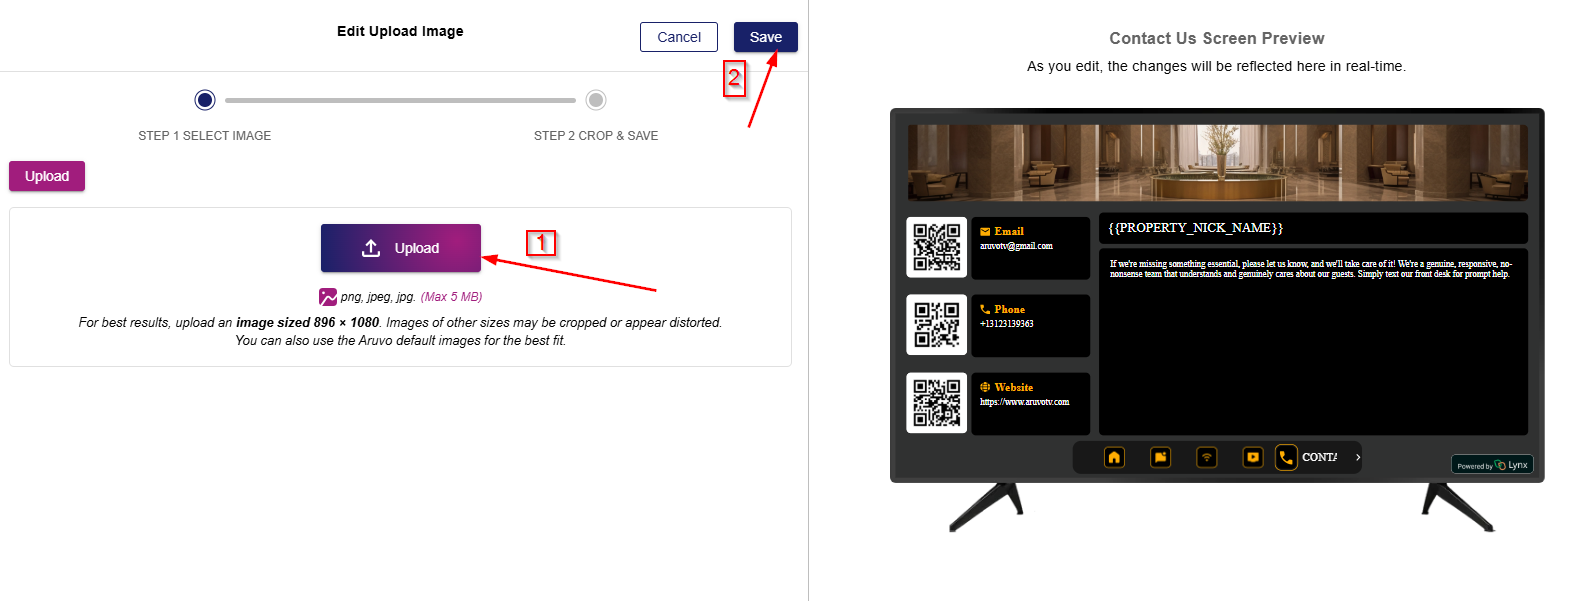Click the https://www.aruvotv.com website URL

pyautogui.click(x=1025, y=402)
